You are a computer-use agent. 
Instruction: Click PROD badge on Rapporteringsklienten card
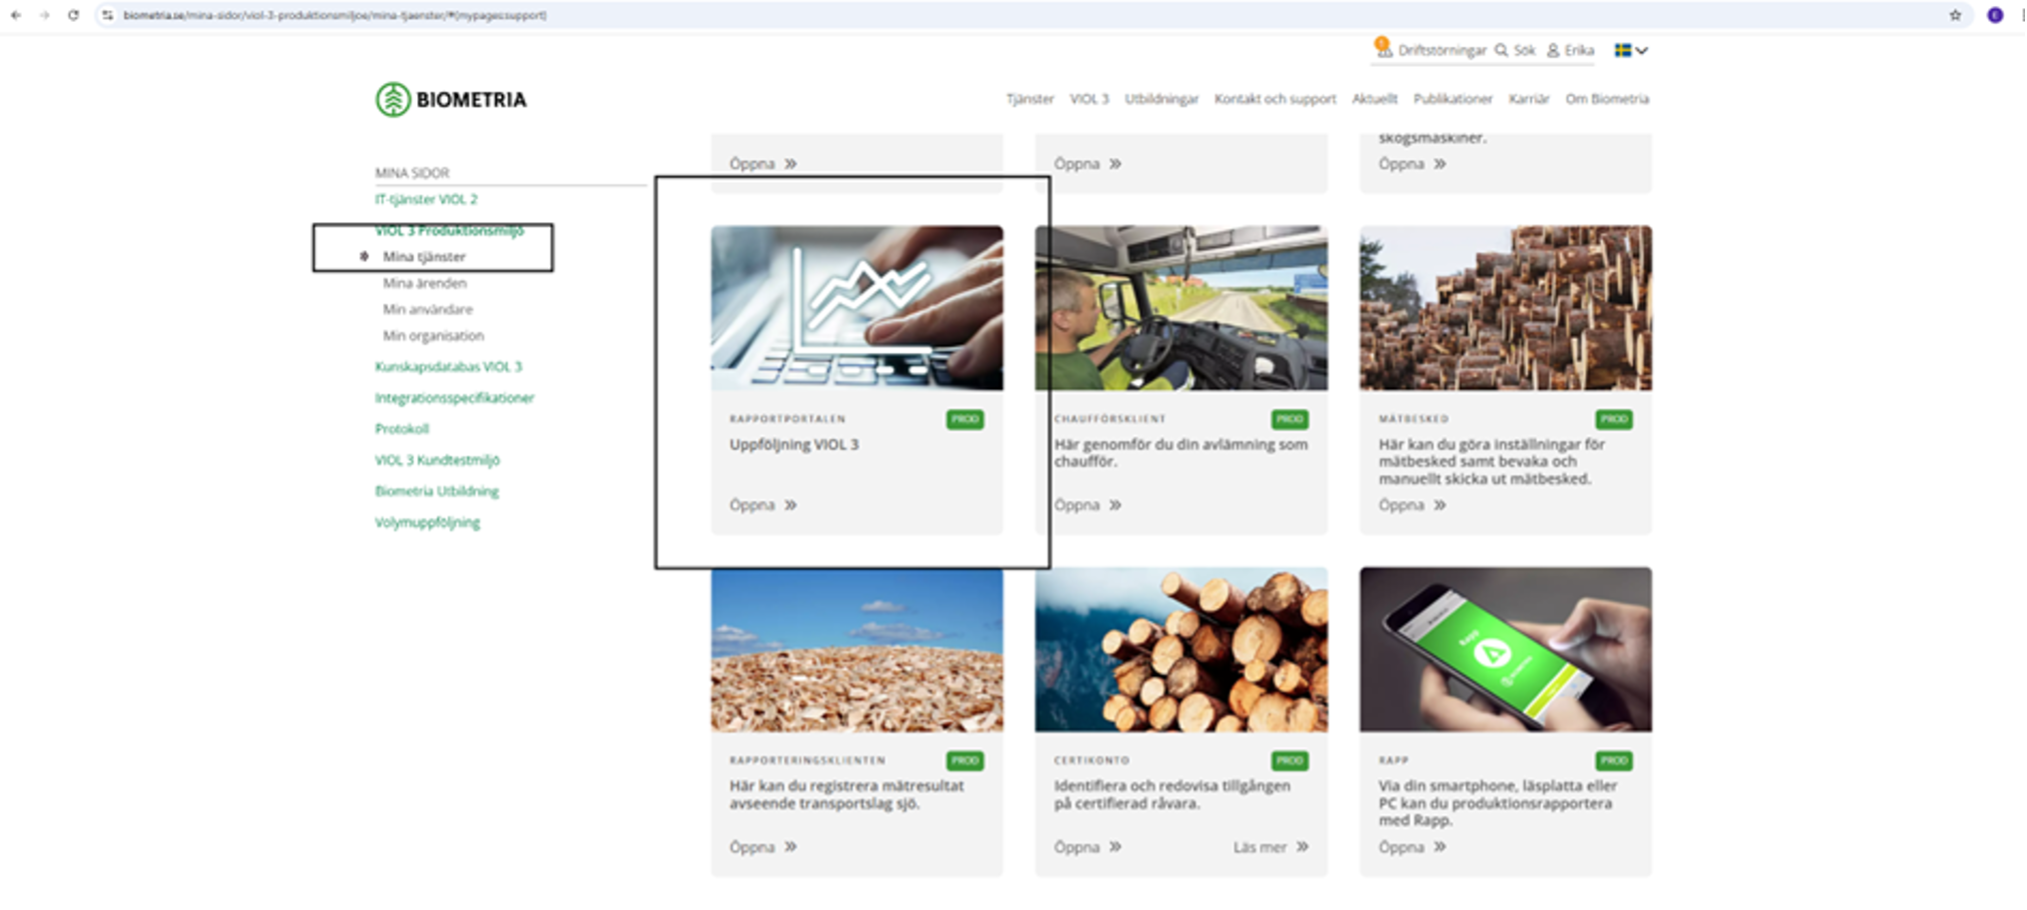point(965,761)
